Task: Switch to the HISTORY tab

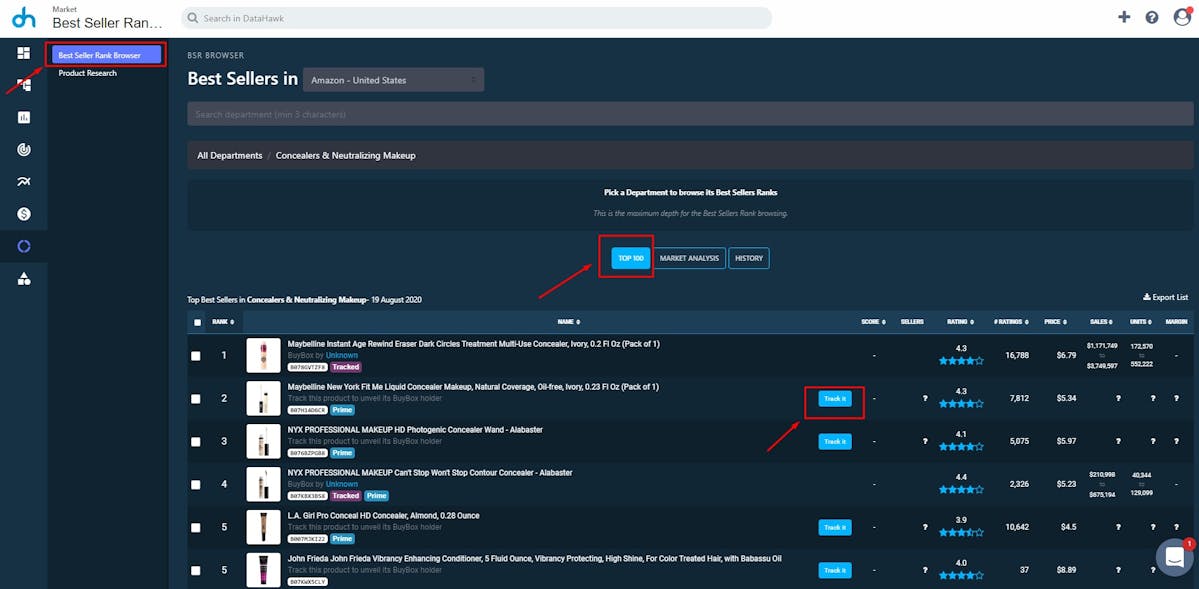Action: tap(749, 258)
